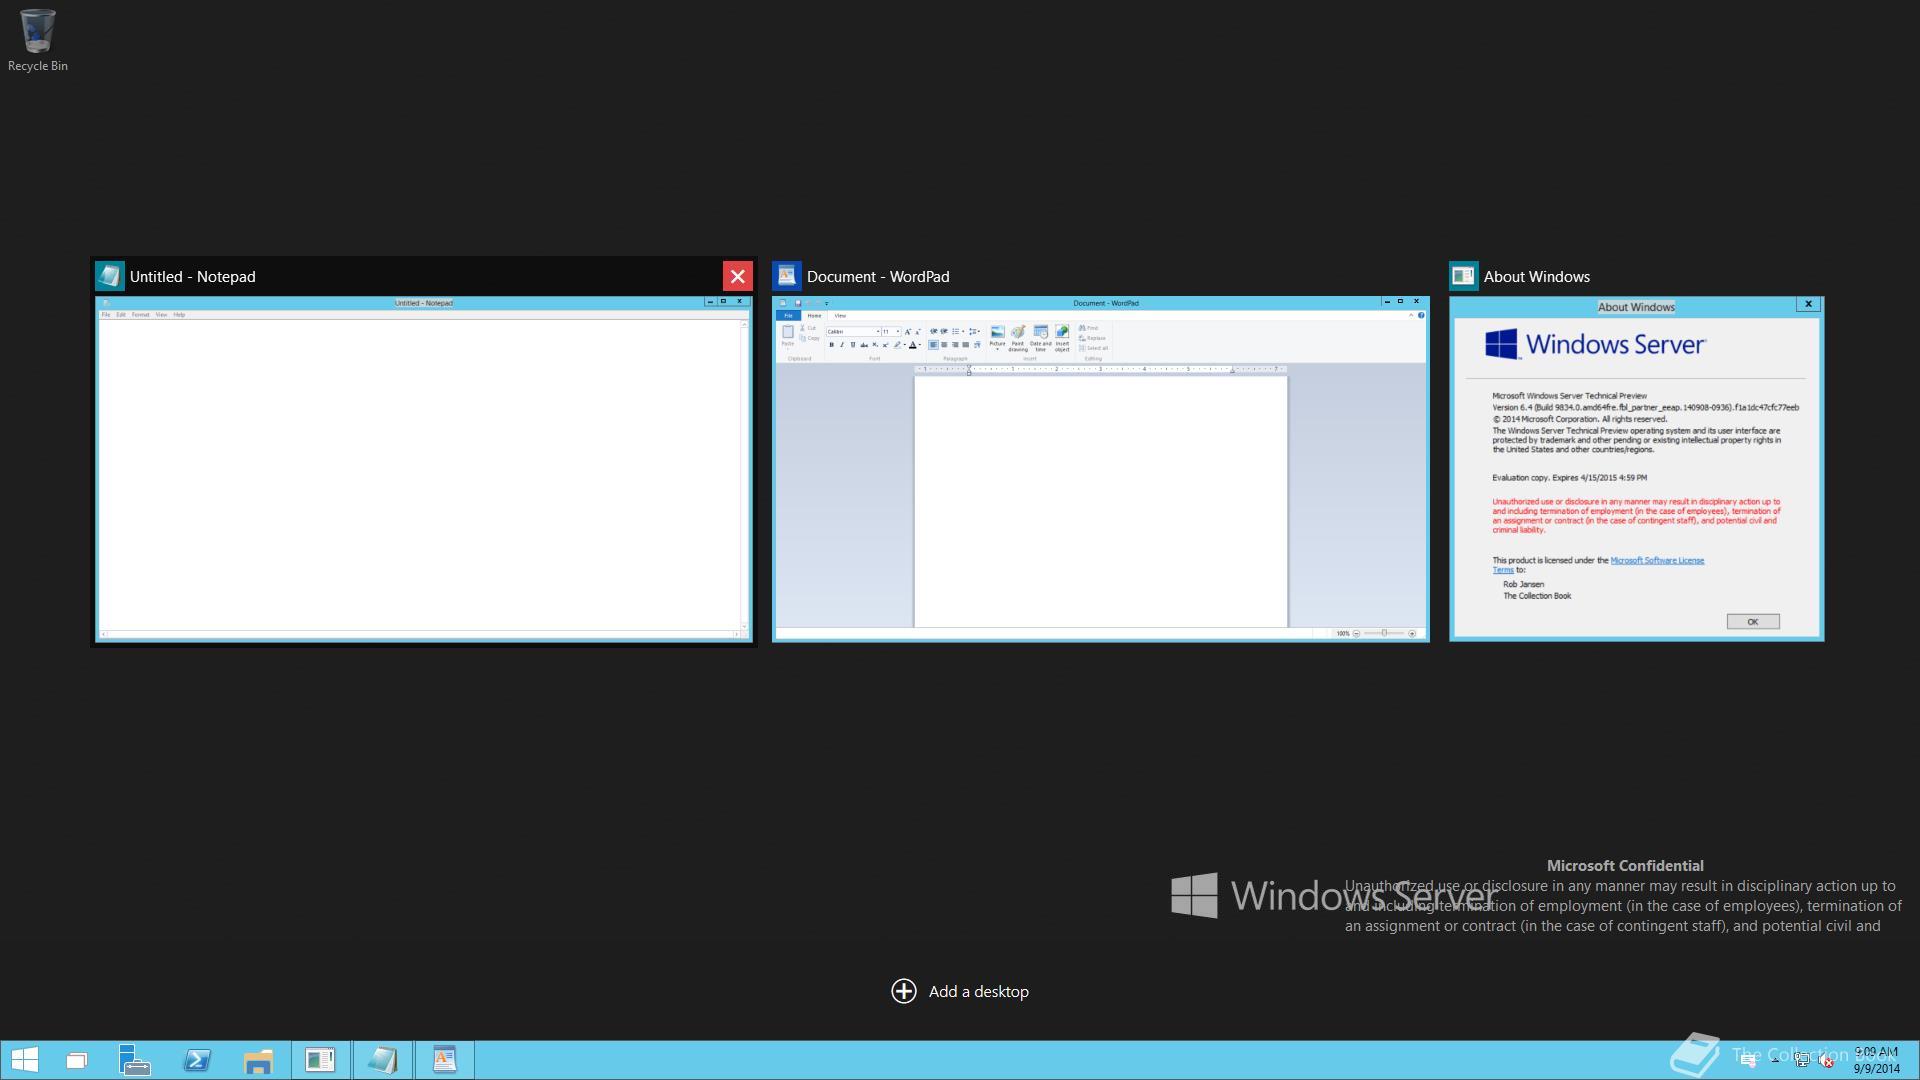Activate the Notepad taskbar button

coord(383,1060)
